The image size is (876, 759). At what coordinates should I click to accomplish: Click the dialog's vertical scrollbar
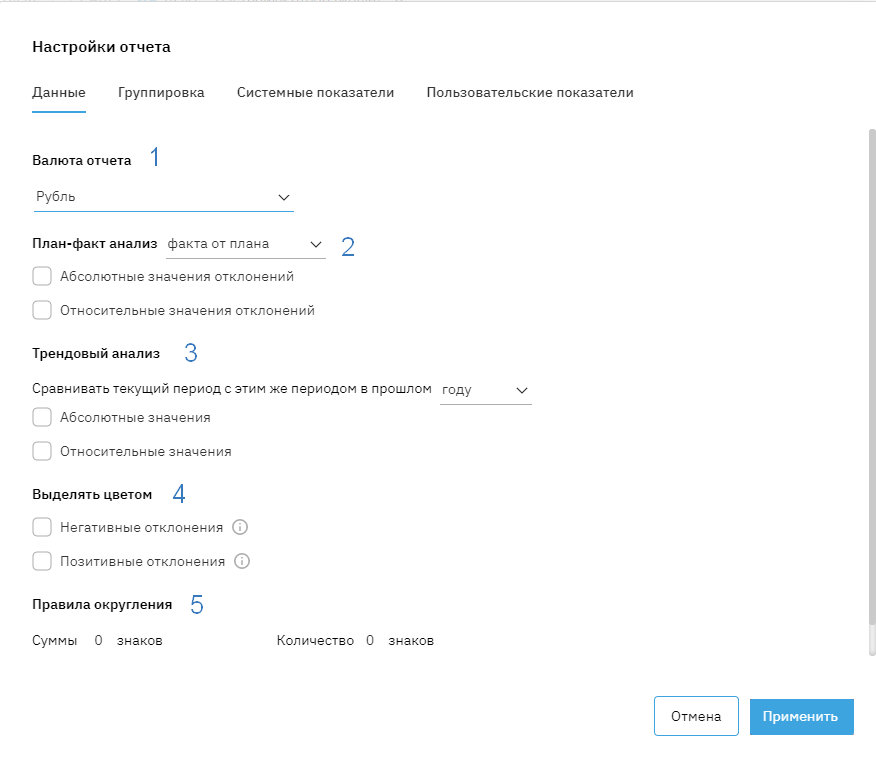coord(871,390)
